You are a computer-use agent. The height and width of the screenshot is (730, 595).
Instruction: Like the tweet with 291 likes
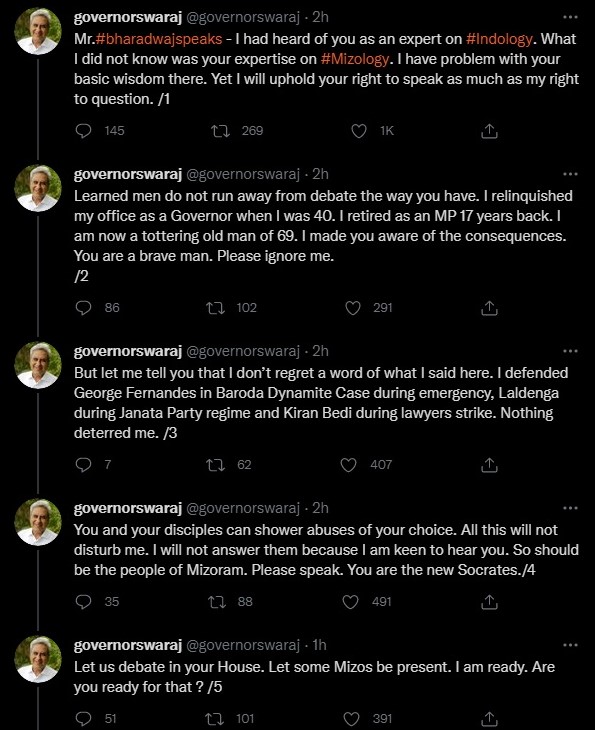click(353, 308)
